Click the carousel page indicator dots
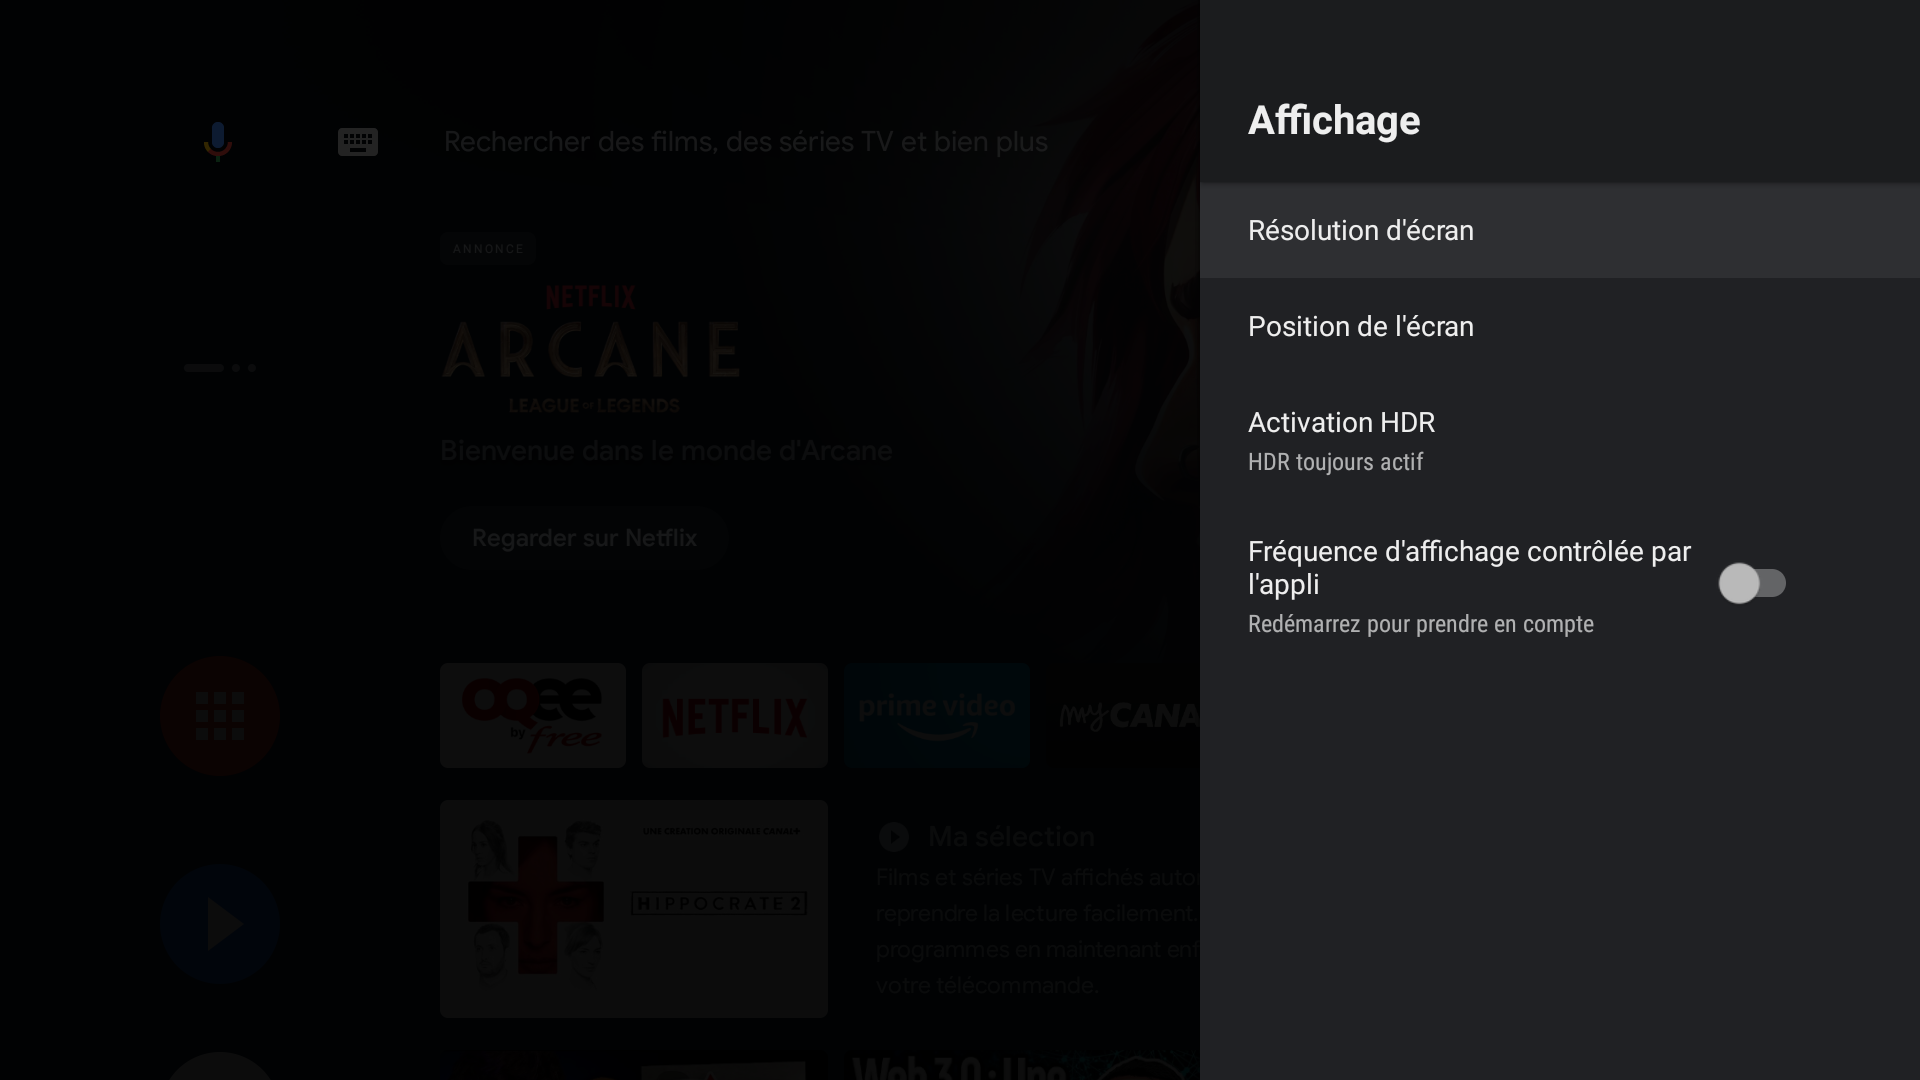Viewport: 1920px width, 1080px height. pyautogui.click(x=220, y=368)
